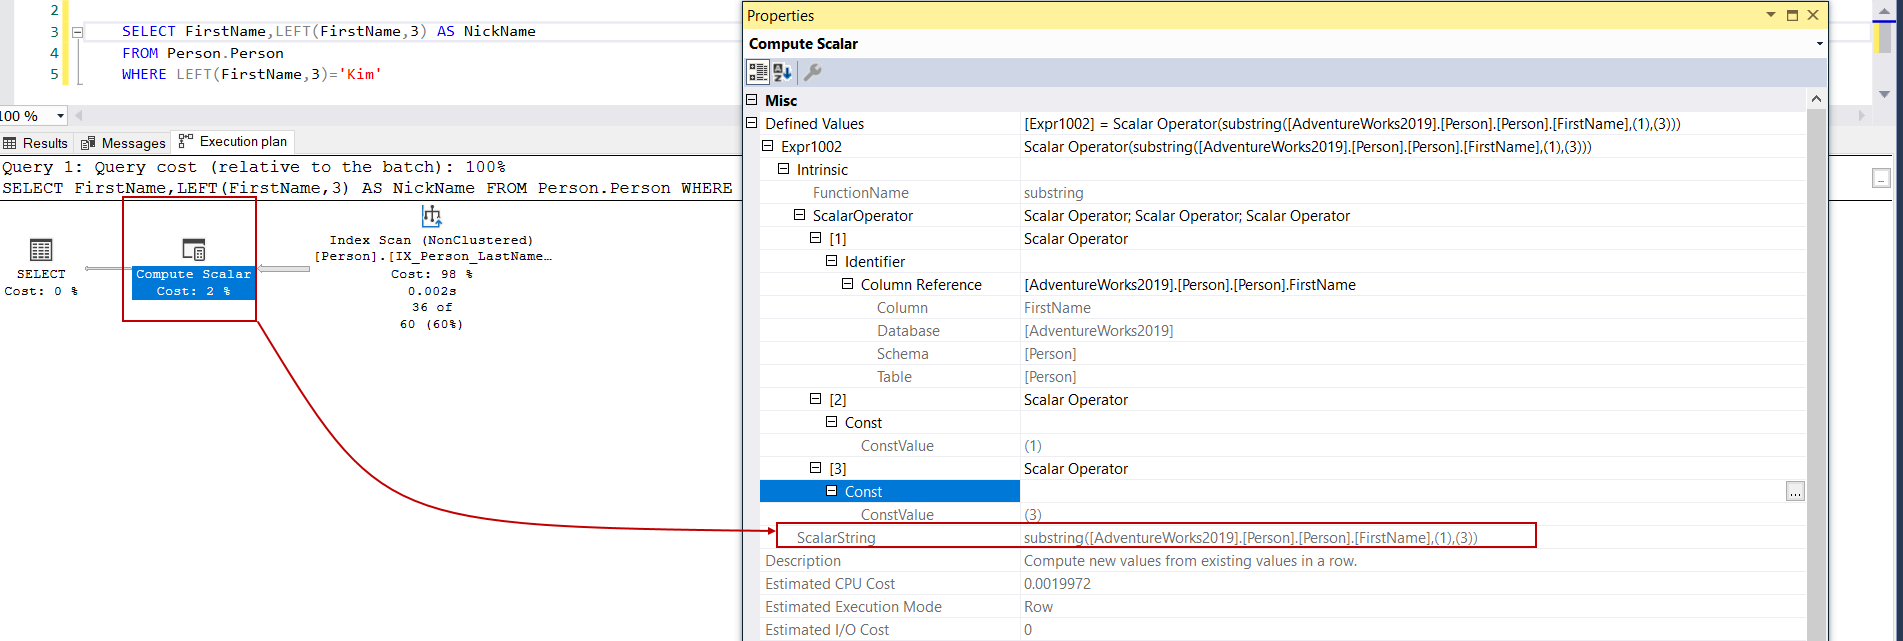The height and width of the screenshot is (641, 1903).
Task: Collapse the Defined Values node
Action: click(x=752, y=123)
